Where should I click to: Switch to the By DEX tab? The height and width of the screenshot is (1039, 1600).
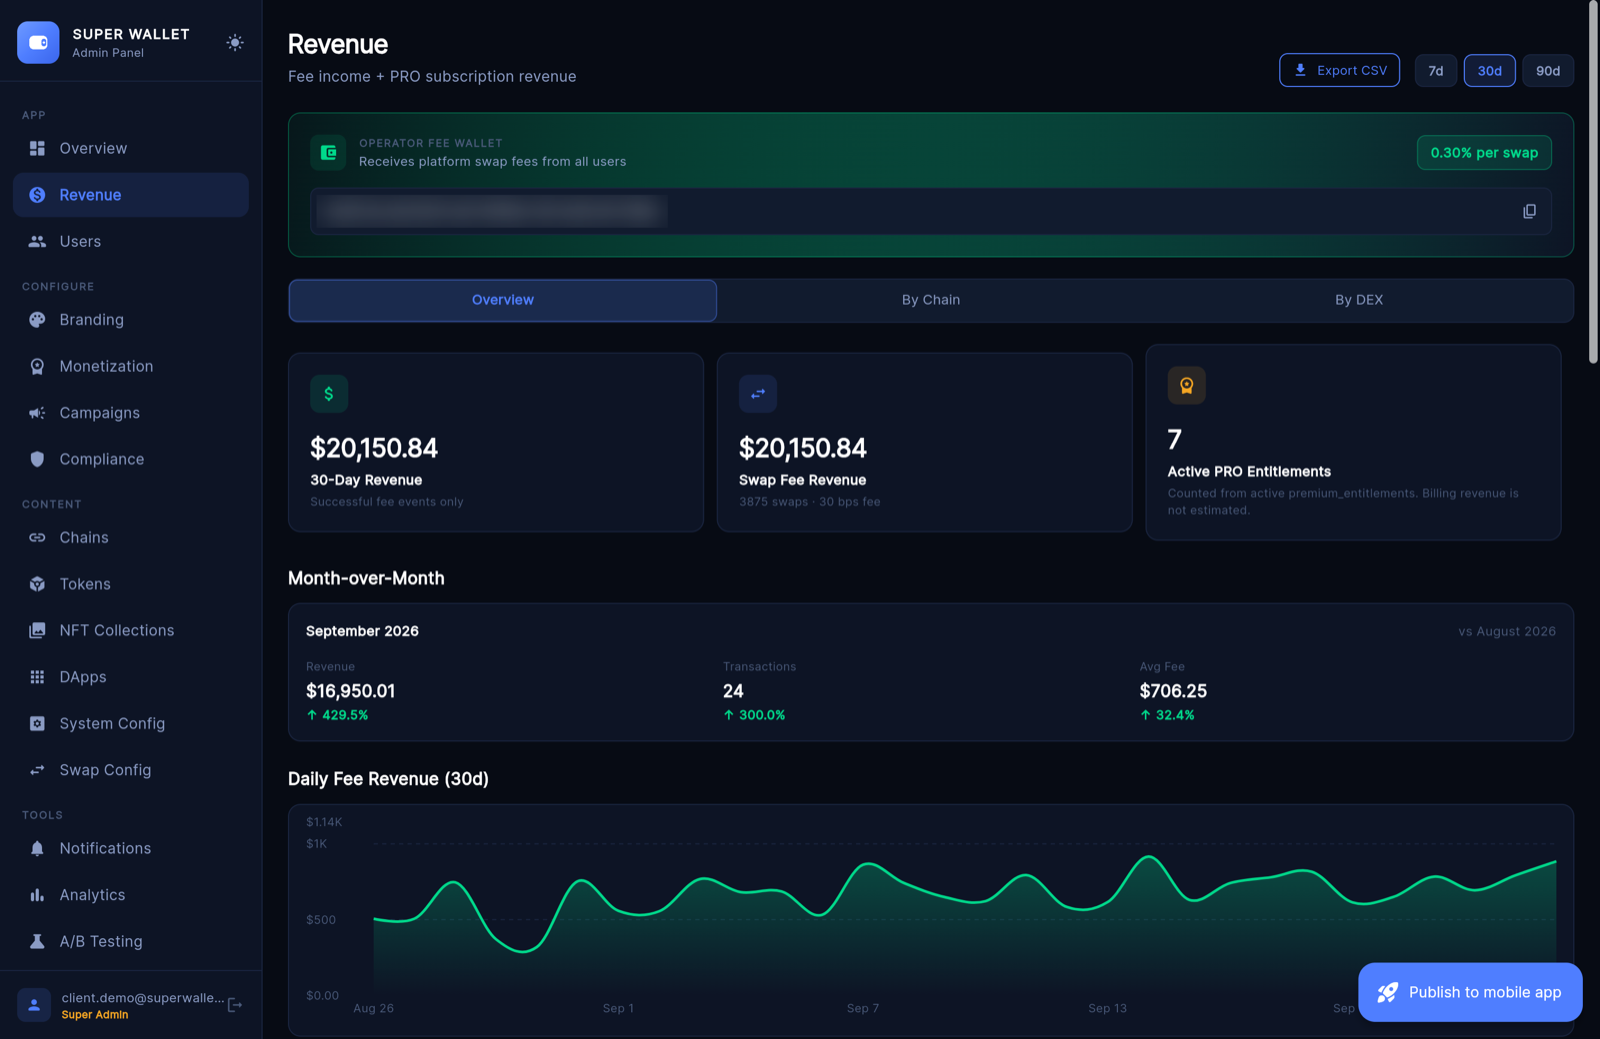(x=1359, y=300)
